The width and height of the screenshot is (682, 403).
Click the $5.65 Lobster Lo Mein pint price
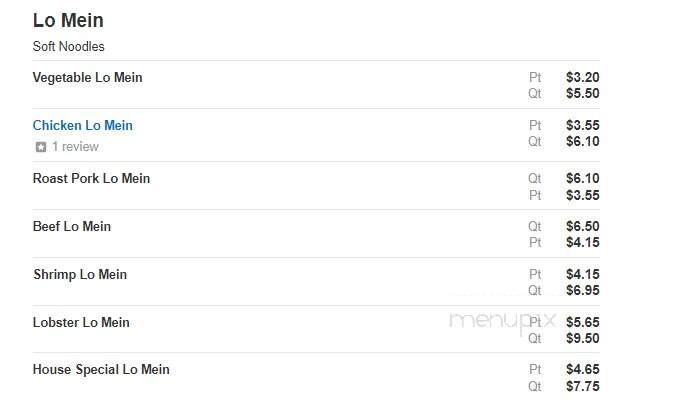click(x=583, y=322)
